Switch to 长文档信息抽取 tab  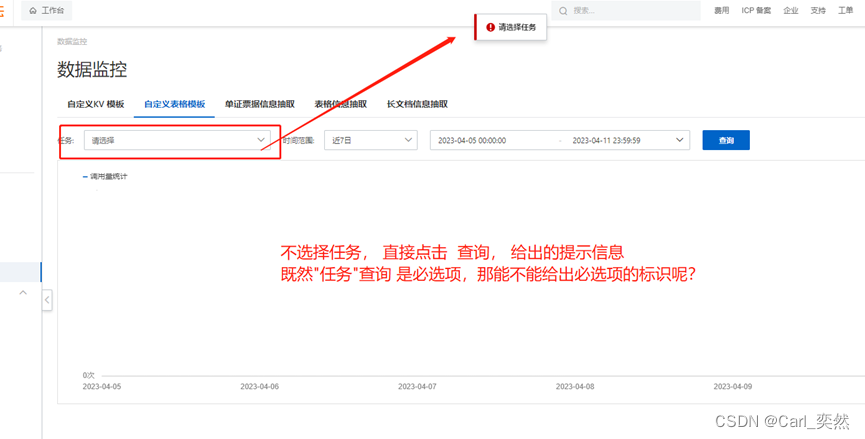click(417, 104)
